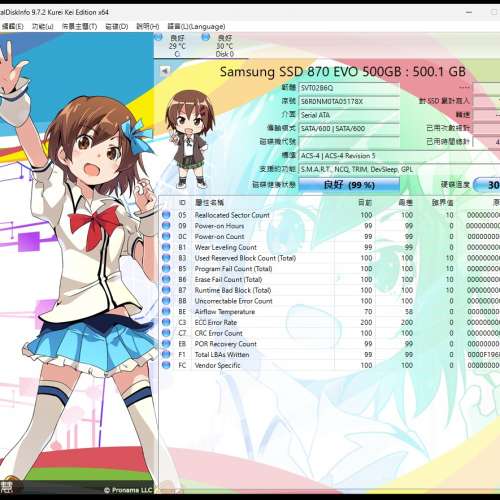Open the Help (H) menu
The width and height of the screenshot is (500, 500).
point(148,26)
